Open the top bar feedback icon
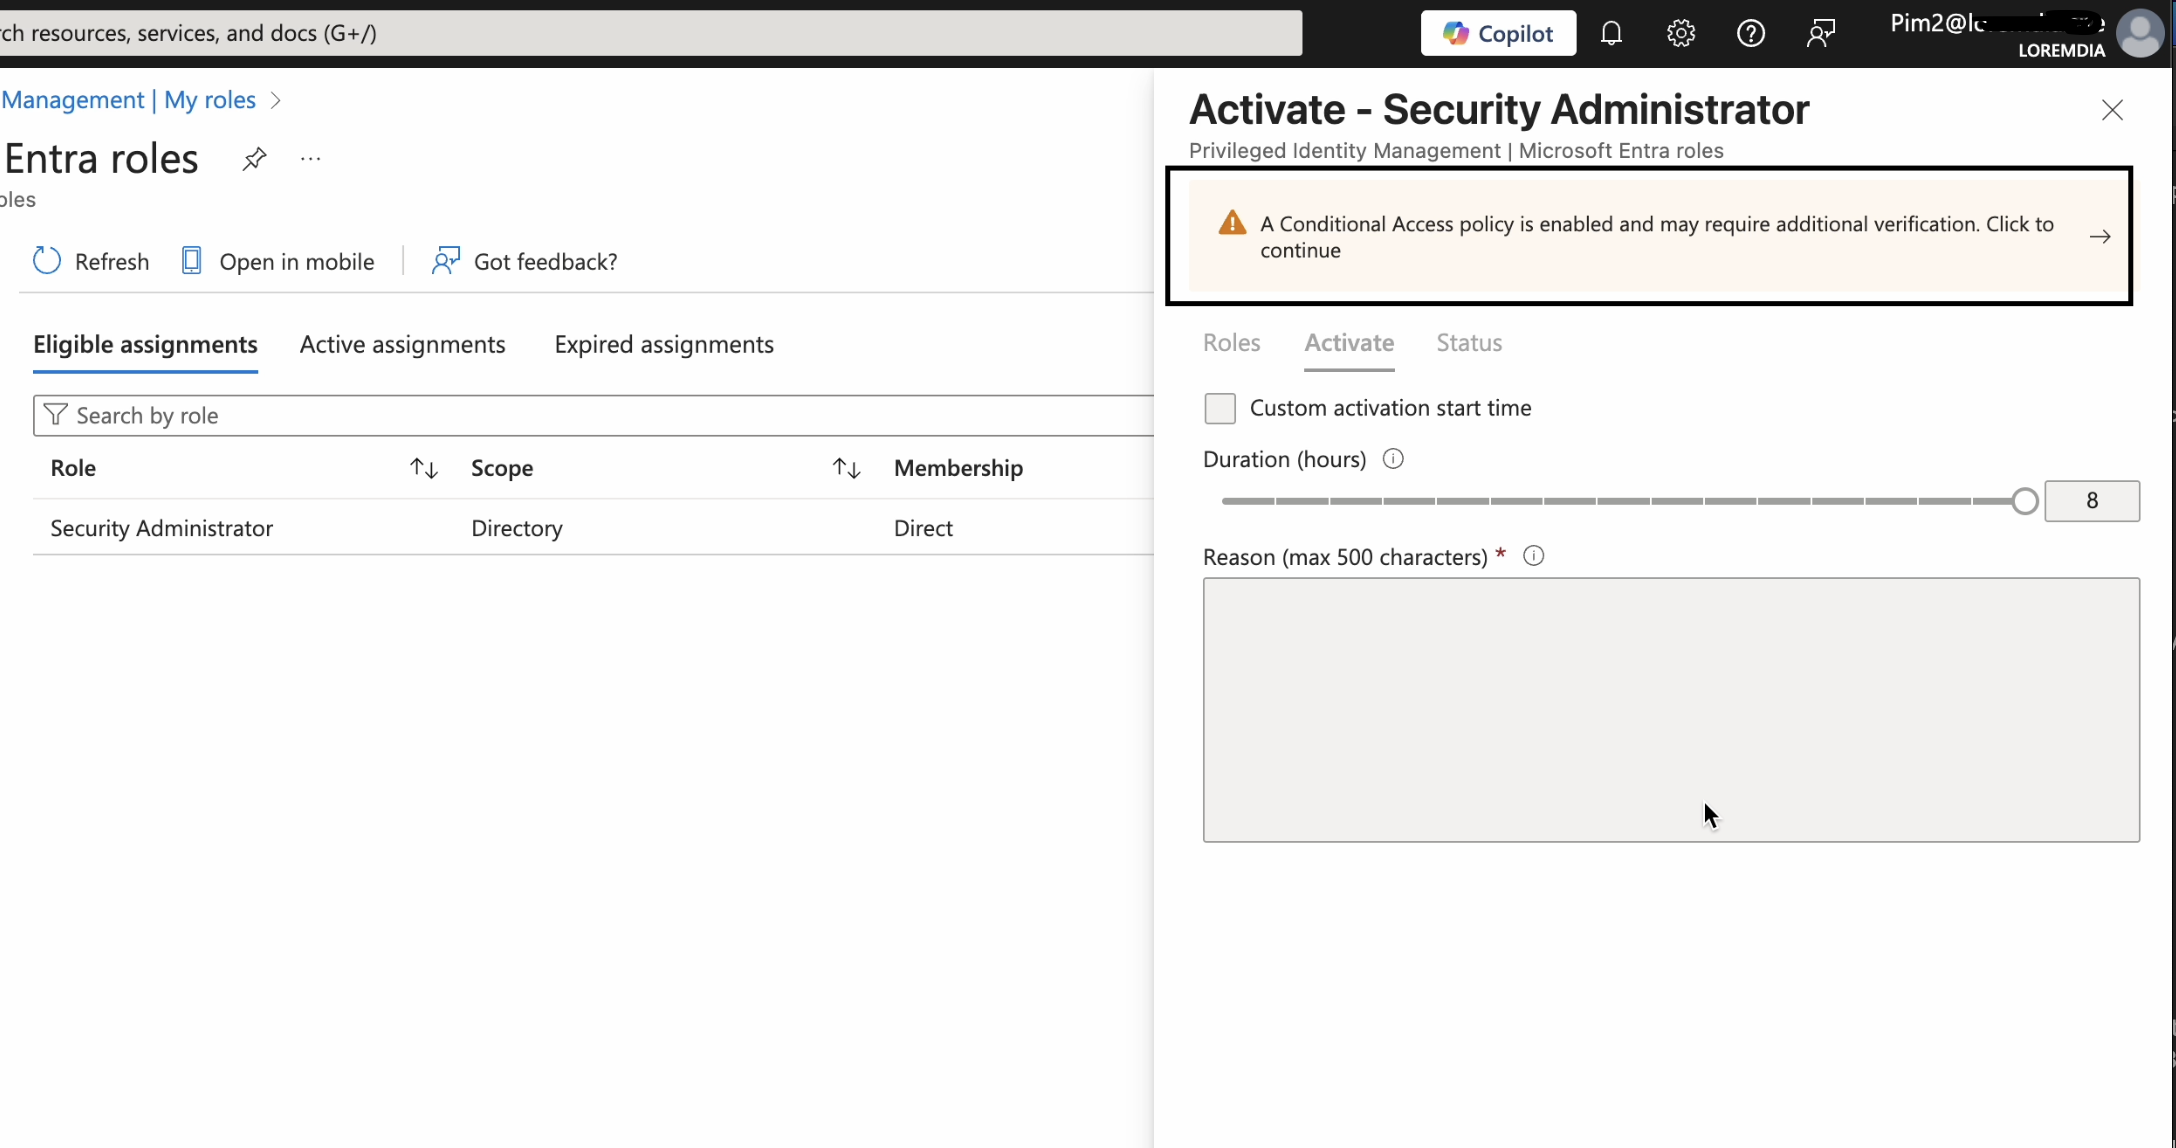The width and height of the screenshot is (2176, 1148). pos(1821,34)
